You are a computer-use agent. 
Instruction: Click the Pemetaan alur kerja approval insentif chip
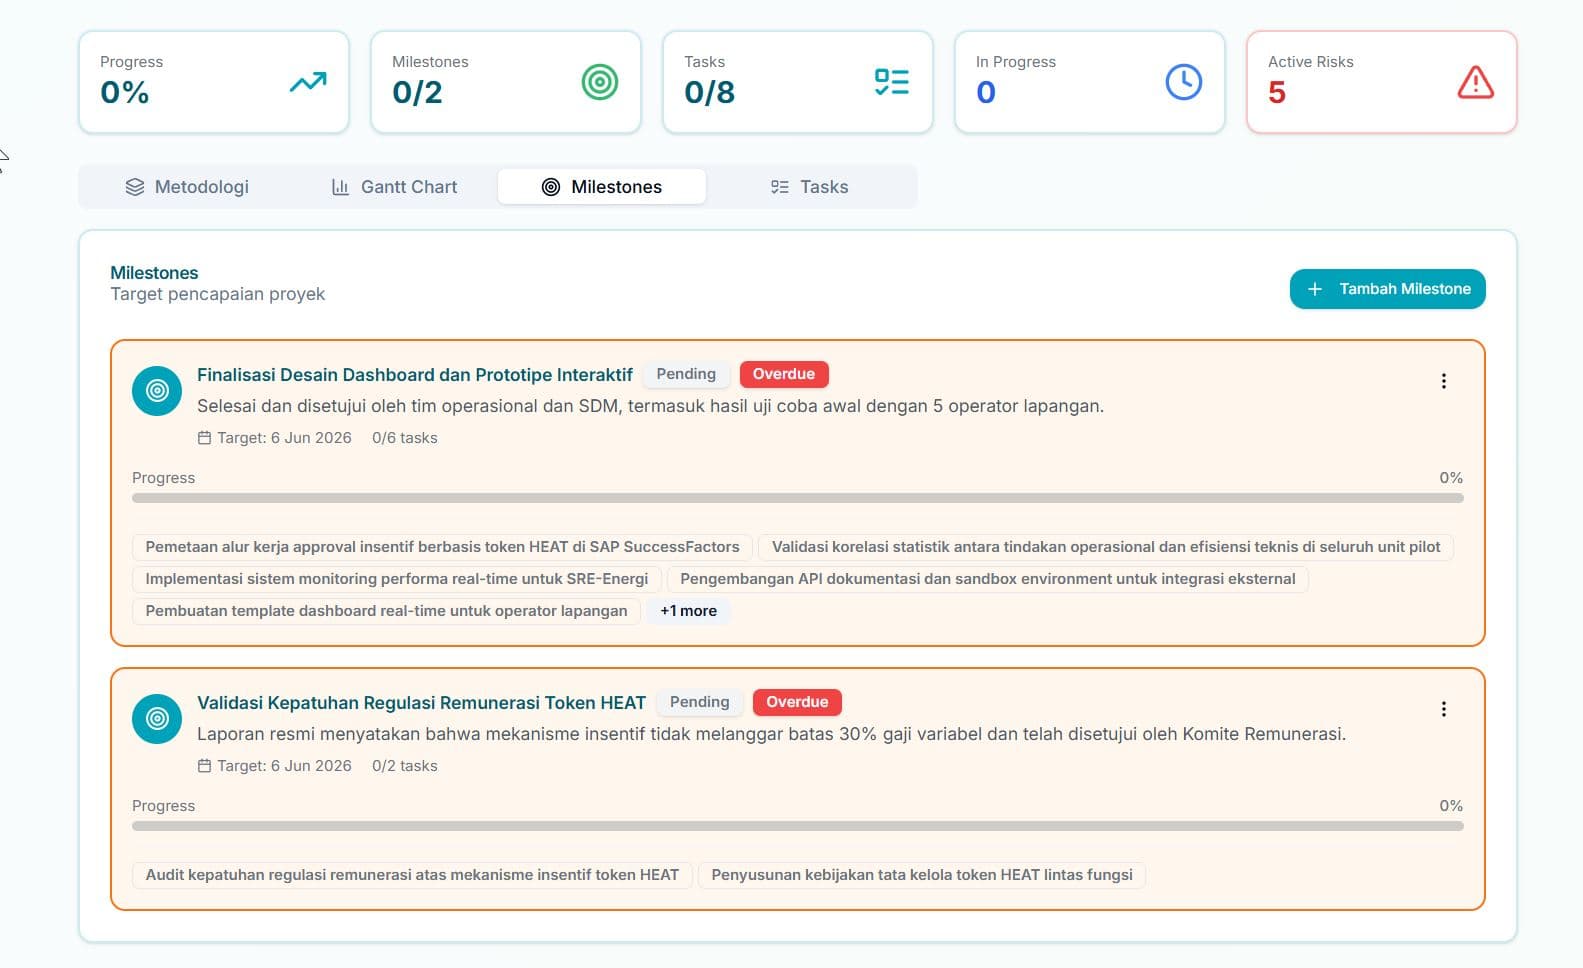coord(442,547)
